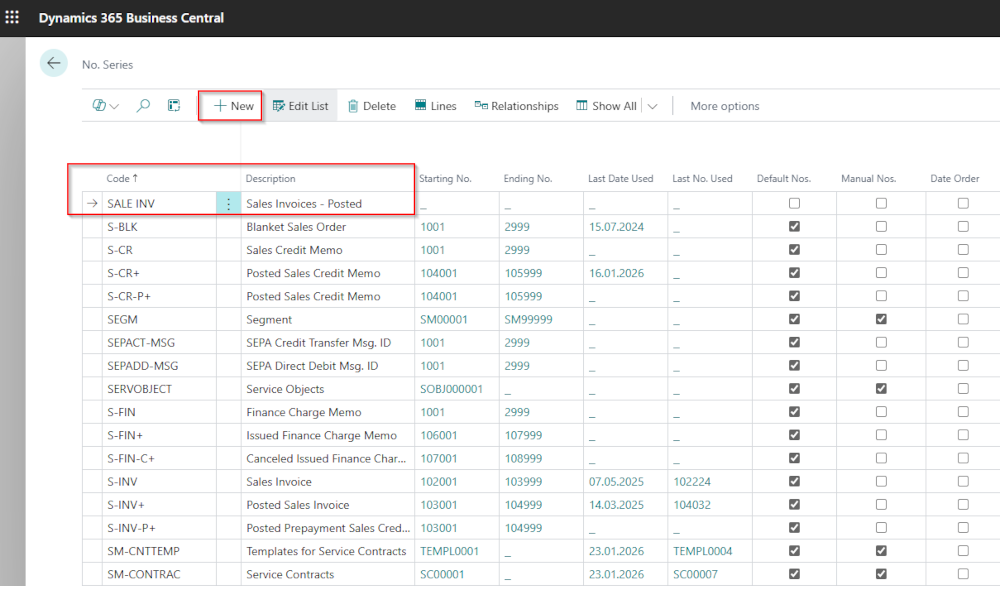Toggle Default Nos. for S-INV row

794,481
